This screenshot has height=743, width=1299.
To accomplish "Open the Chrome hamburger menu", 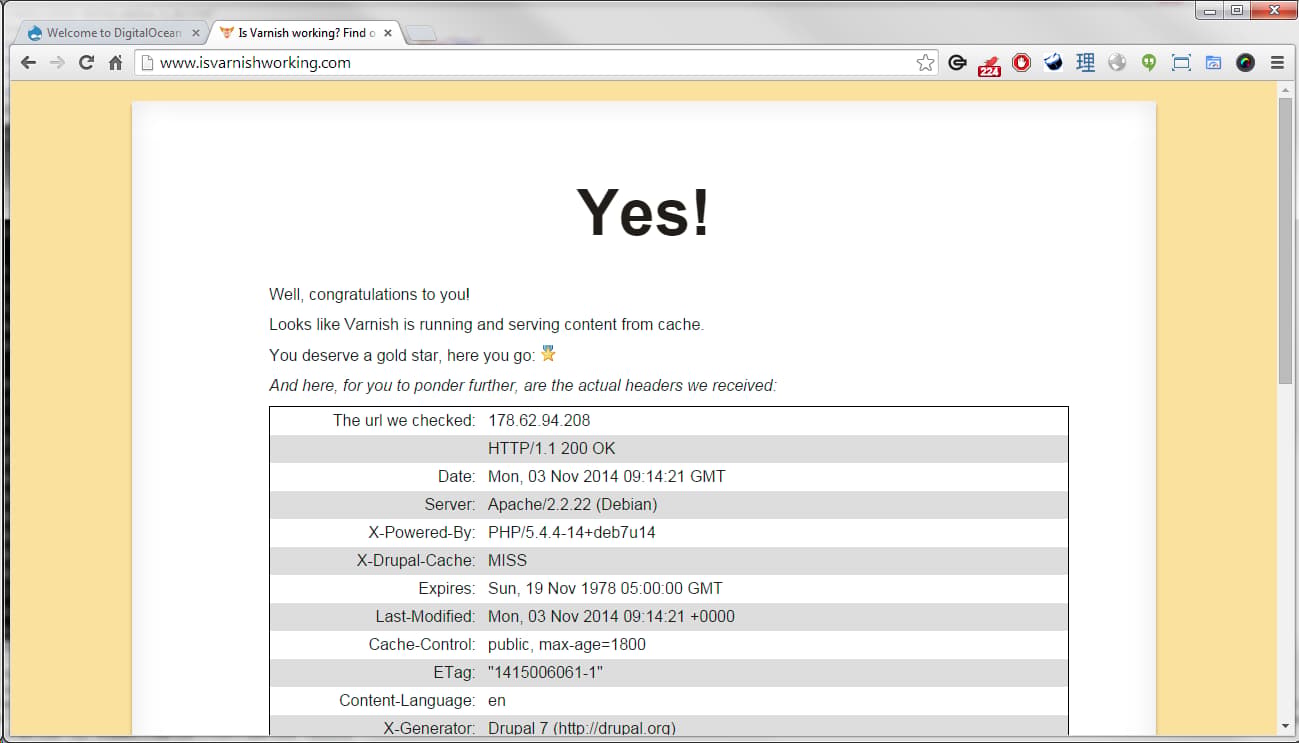I will (x=1277, y=63).
